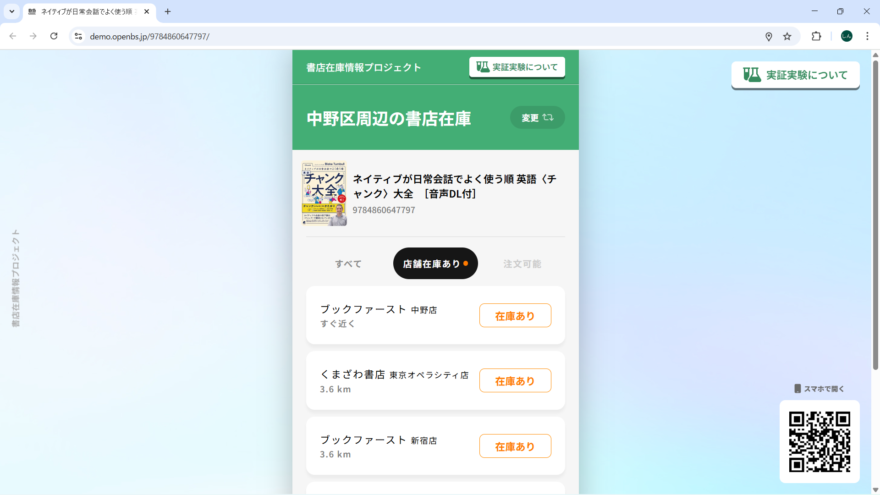Open Chrome's three-dot menu

(867, 36)
